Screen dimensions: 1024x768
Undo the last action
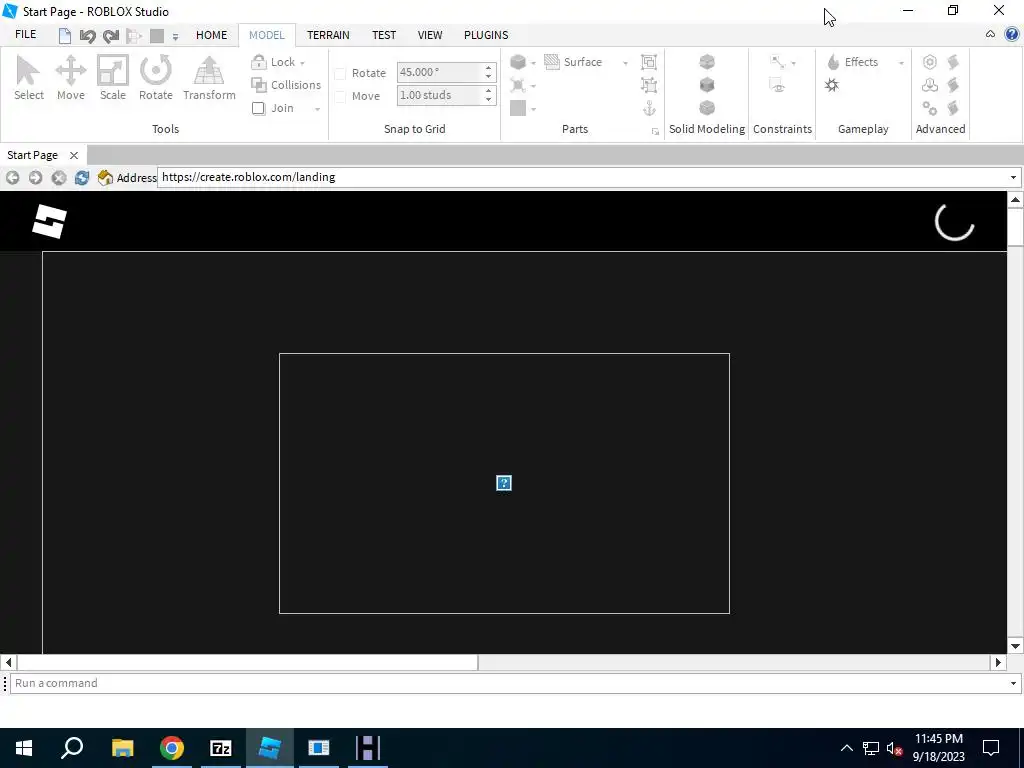click(x=88, y=36)
